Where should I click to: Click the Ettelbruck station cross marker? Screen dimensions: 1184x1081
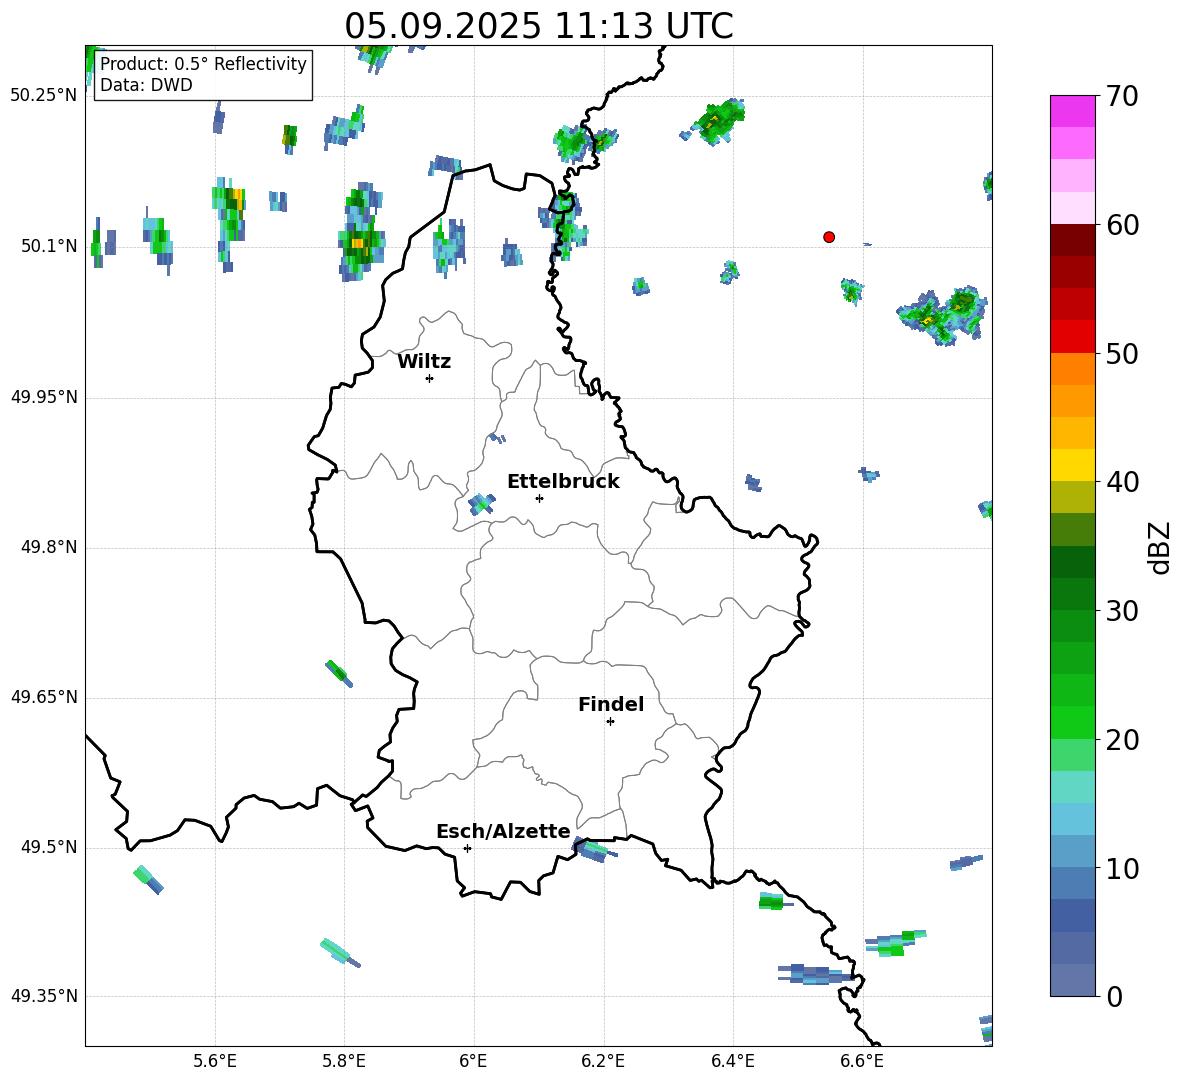[x=539, y=498]
